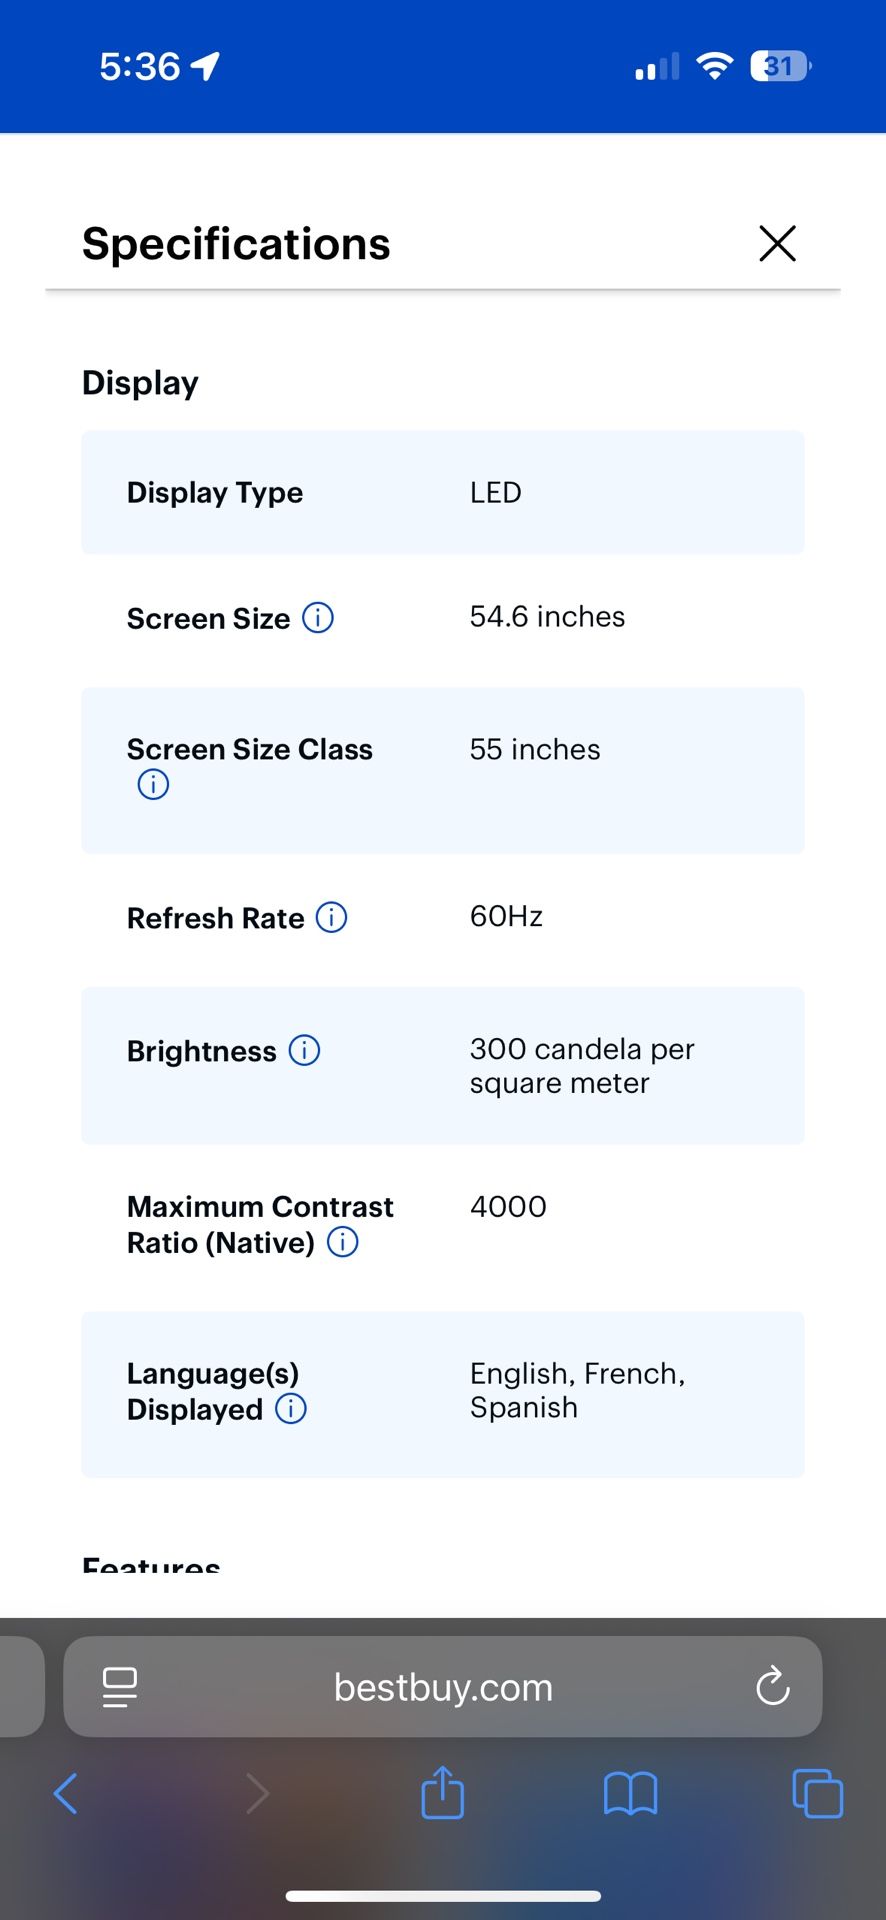Screen dimensions: 886x1920
Task: Open Refresh Rate info tooltip
Action: tap(330, 917)
